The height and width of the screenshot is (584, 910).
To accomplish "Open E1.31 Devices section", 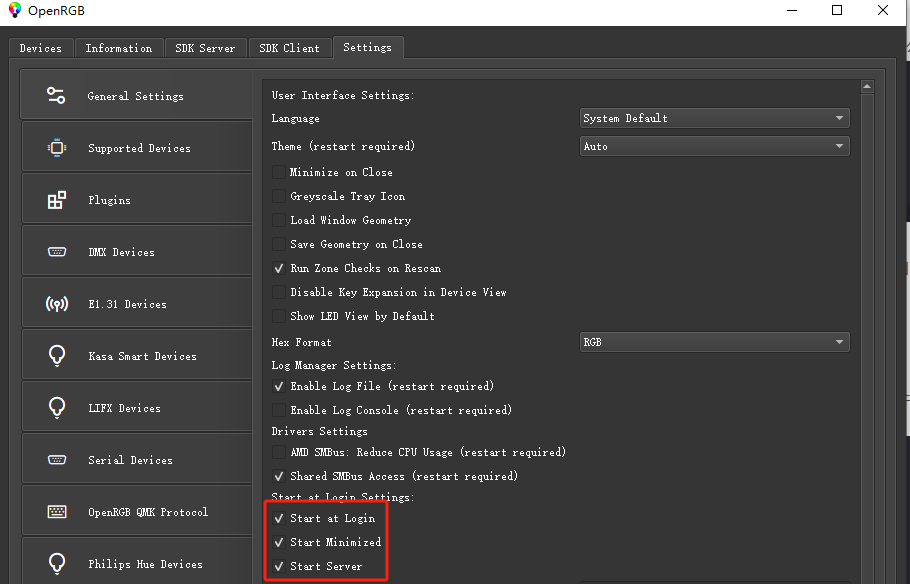I will pyautogui.click(x=137, y=304).
